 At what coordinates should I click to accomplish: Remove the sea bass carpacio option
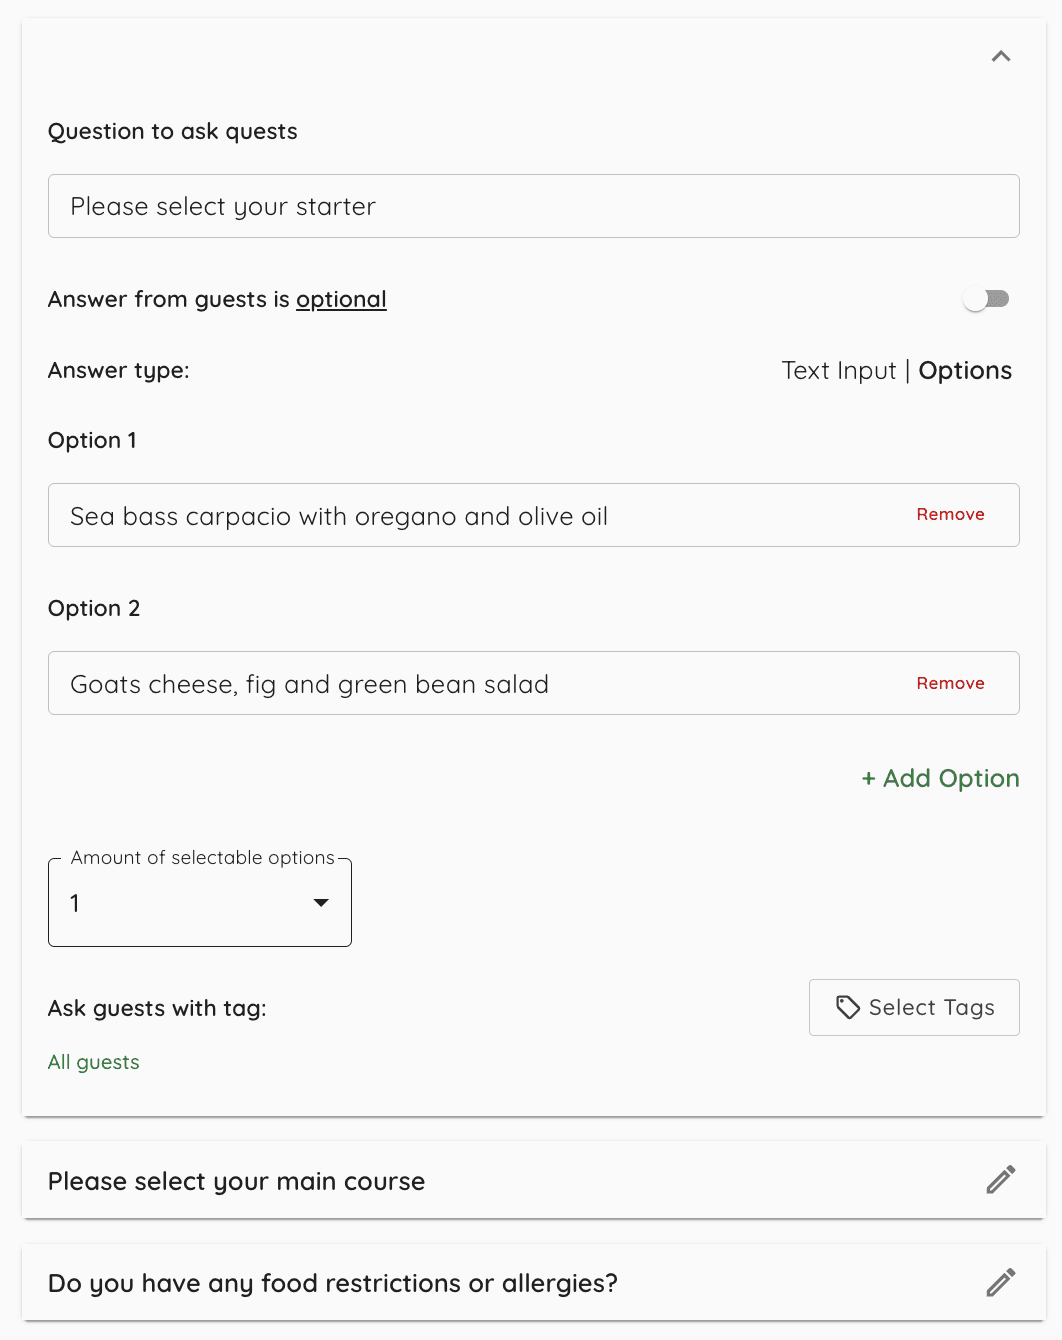[950, 514]
